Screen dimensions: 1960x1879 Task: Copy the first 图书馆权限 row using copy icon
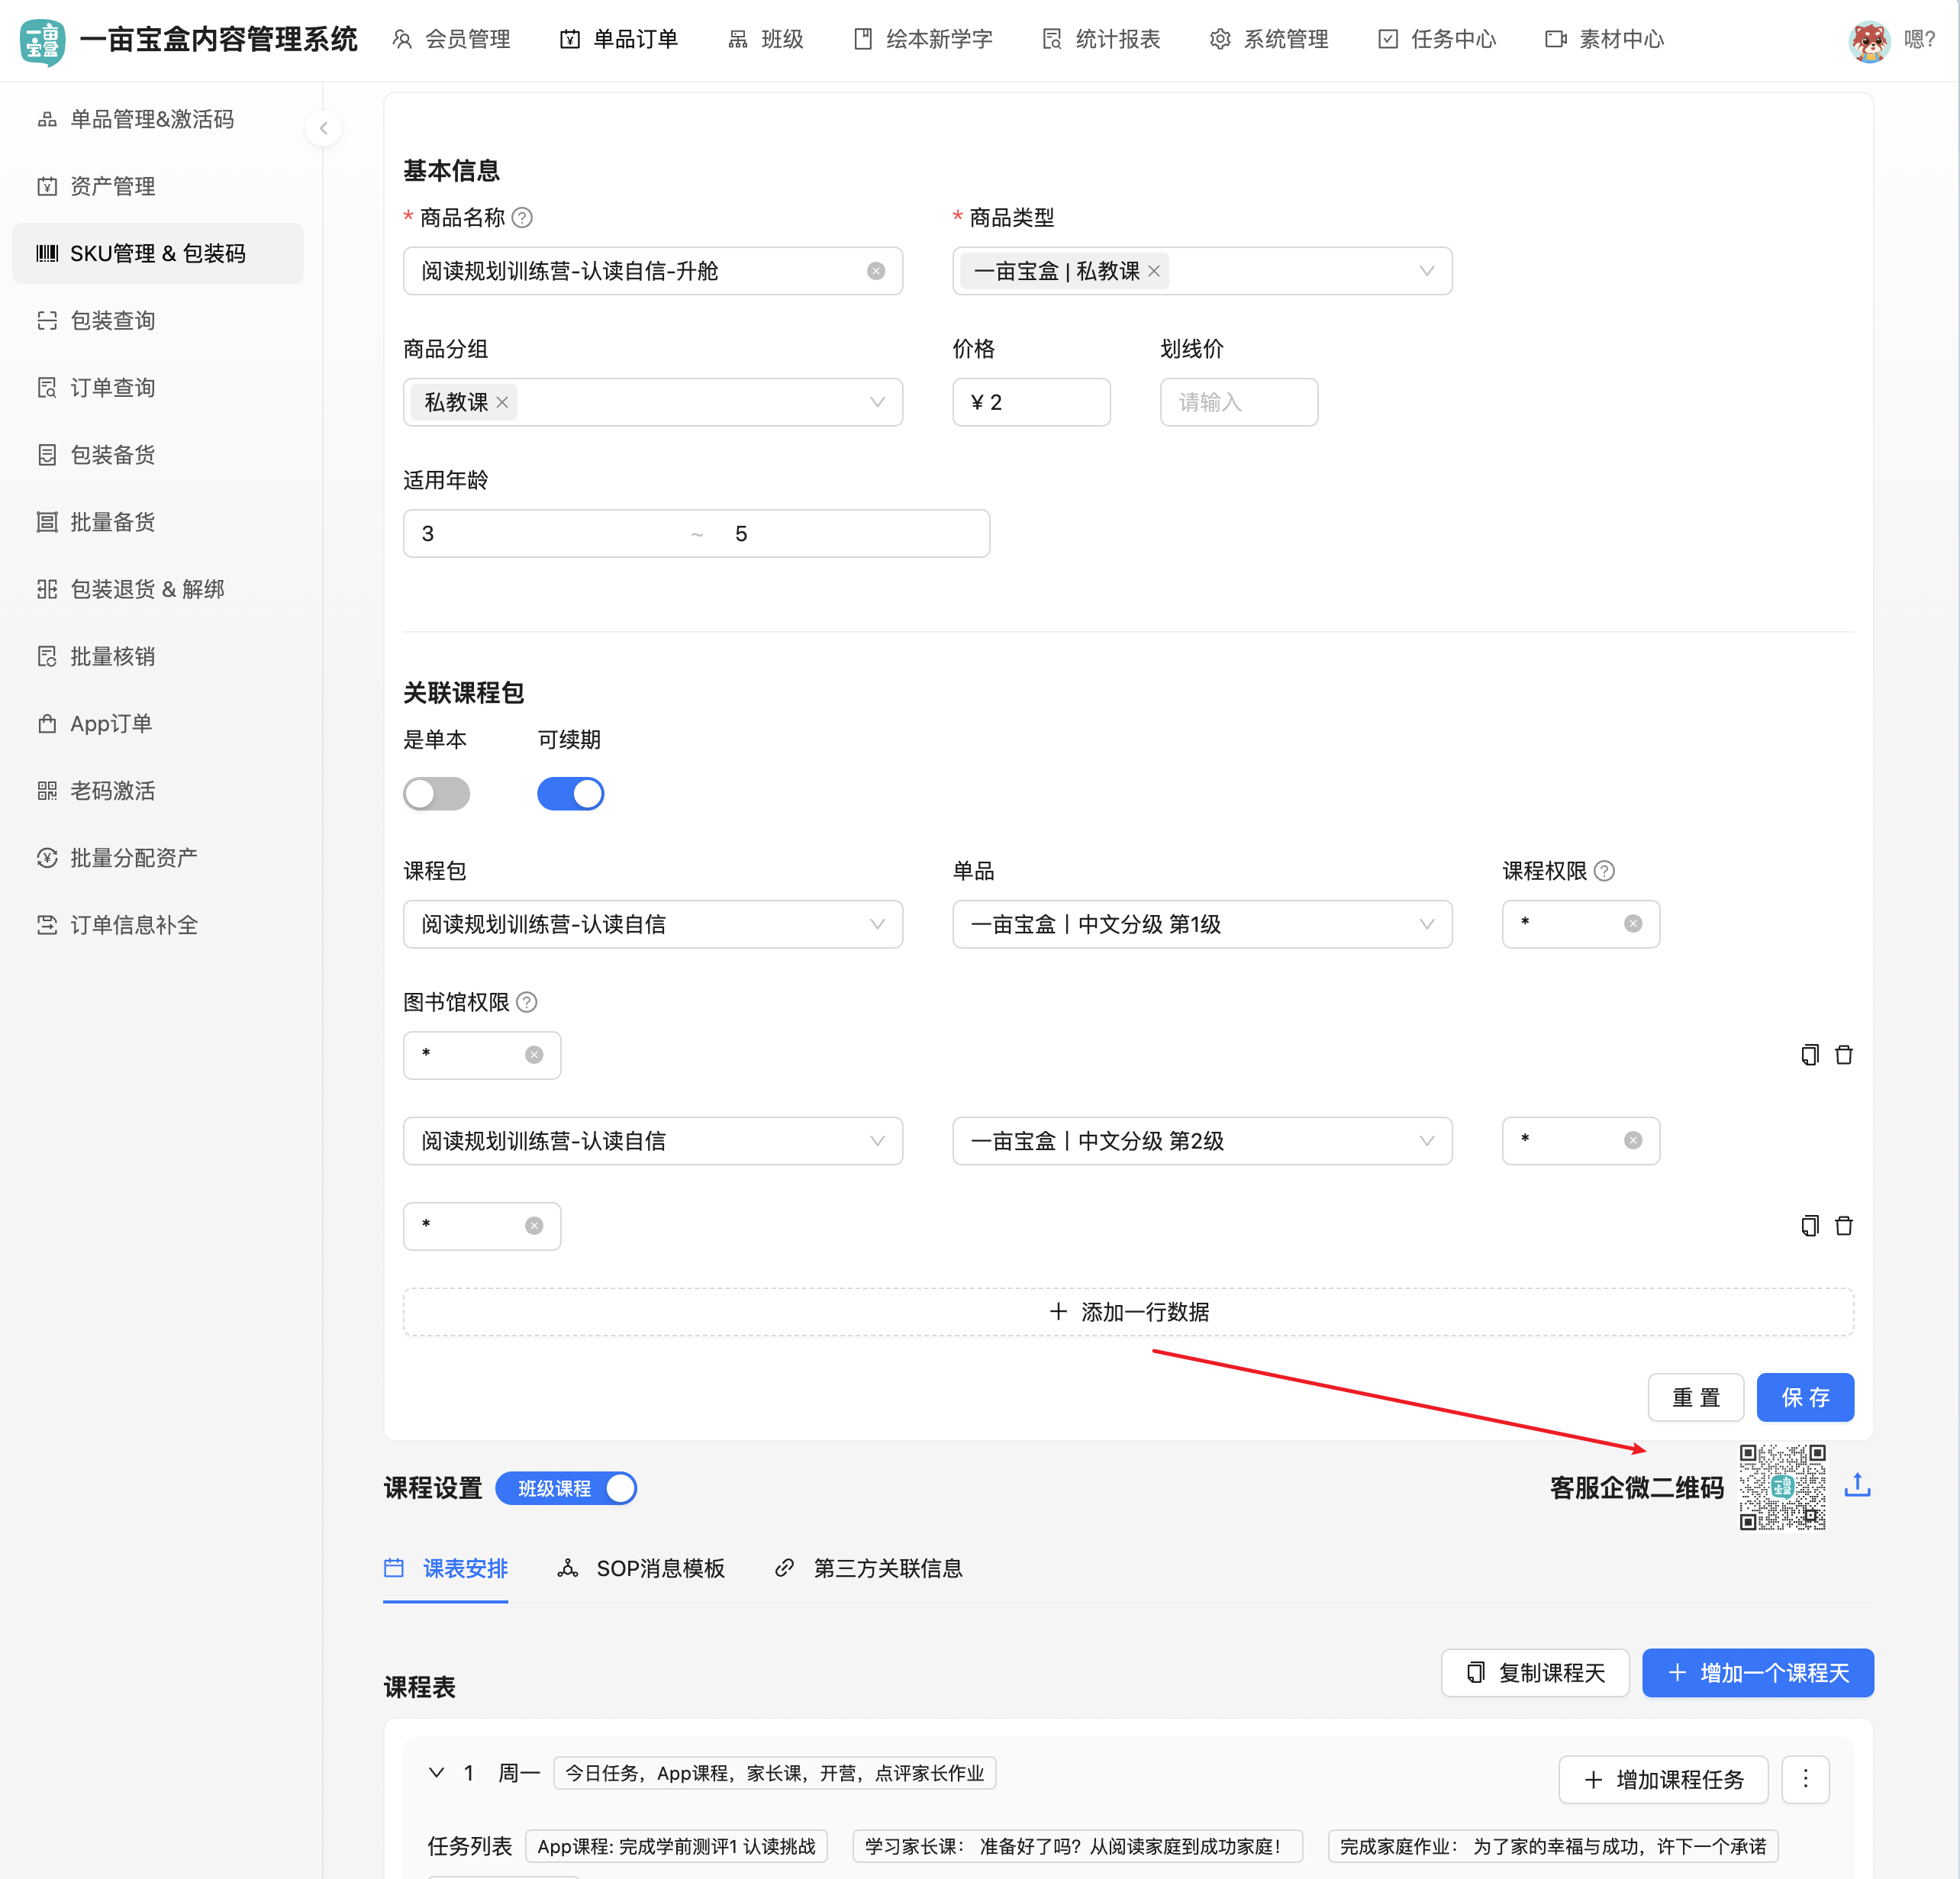click(1809, 1055)
